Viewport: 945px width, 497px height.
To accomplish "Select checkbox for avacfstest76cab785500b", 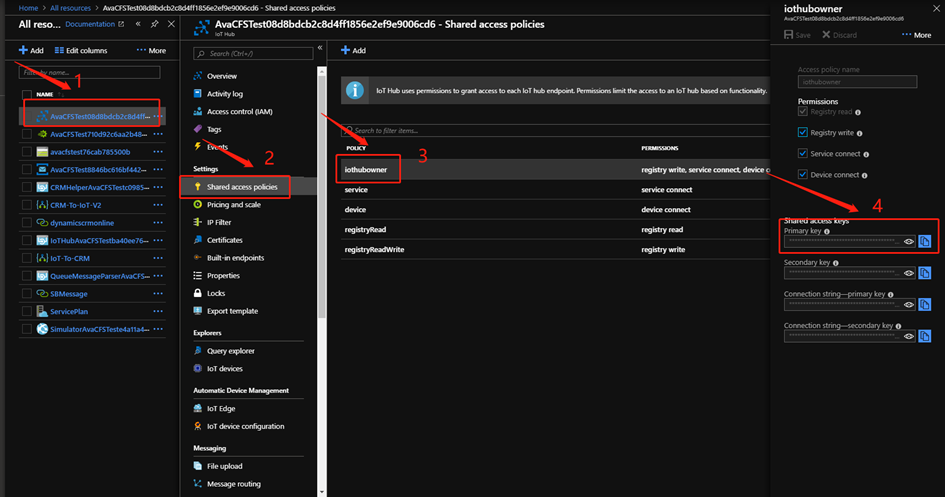I will tap(27, 152).
